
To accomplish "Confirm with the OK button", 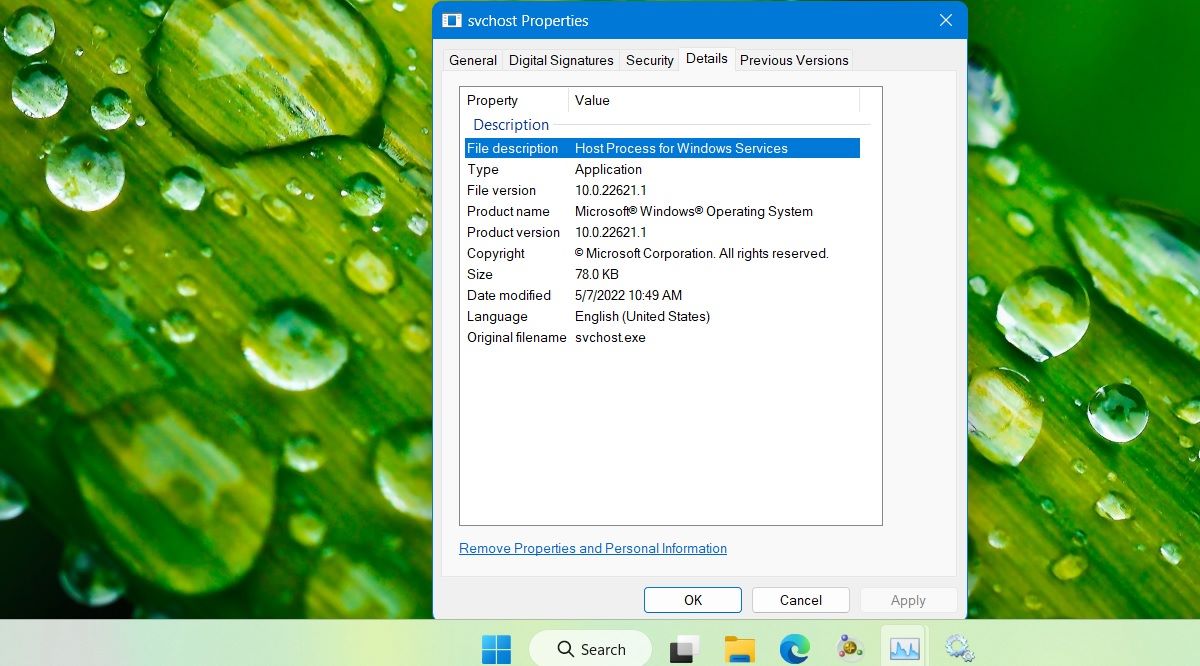I will [692, 600].
